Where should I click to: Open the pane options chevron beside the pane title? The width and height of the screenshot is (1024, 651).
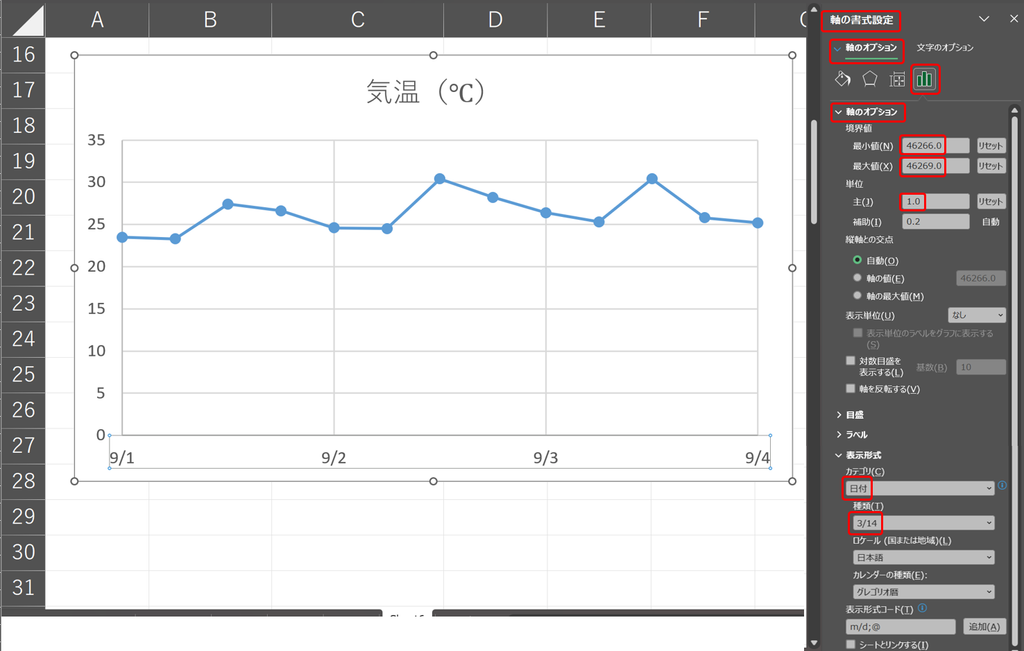tap(984, 20)
